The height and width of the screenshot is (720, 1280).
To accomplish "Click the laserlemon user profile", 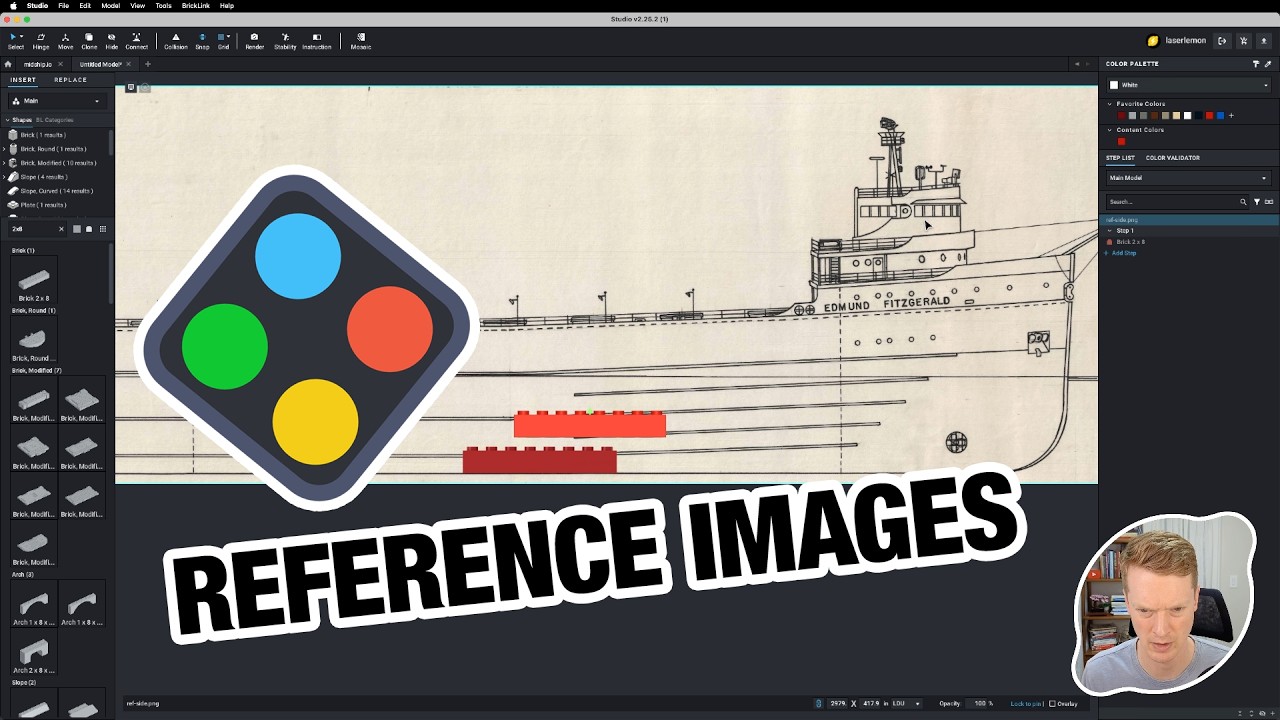I will (x=1177, y=41).
